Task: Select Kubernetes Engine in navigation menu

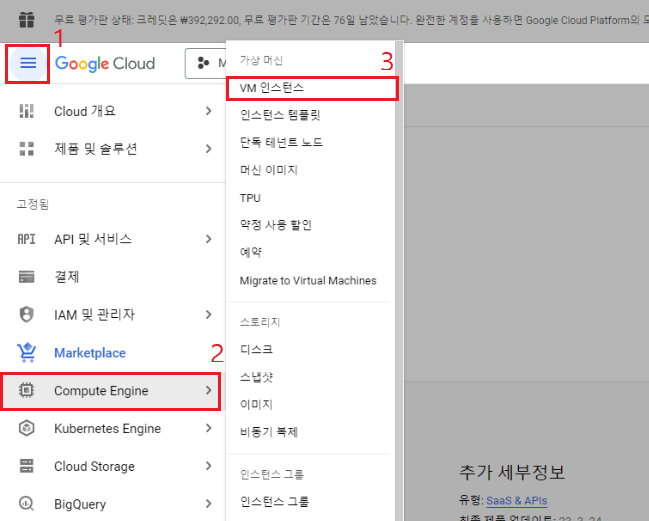Action: click(x=112, y=428)
